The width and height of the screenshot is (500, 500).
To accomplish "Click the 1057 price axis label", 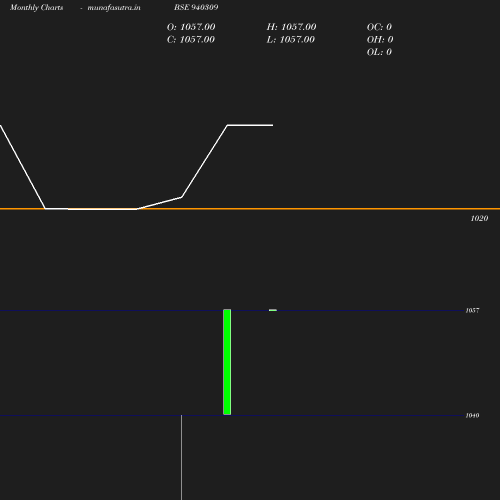I will point(472,310).
